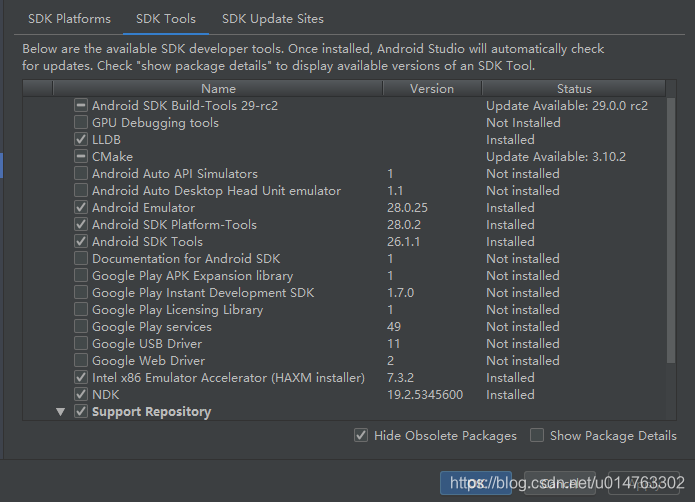The width and height of the screenshot is (695, 502).
Task: Check Google Play services checkbox
Action: coord(81,326)
